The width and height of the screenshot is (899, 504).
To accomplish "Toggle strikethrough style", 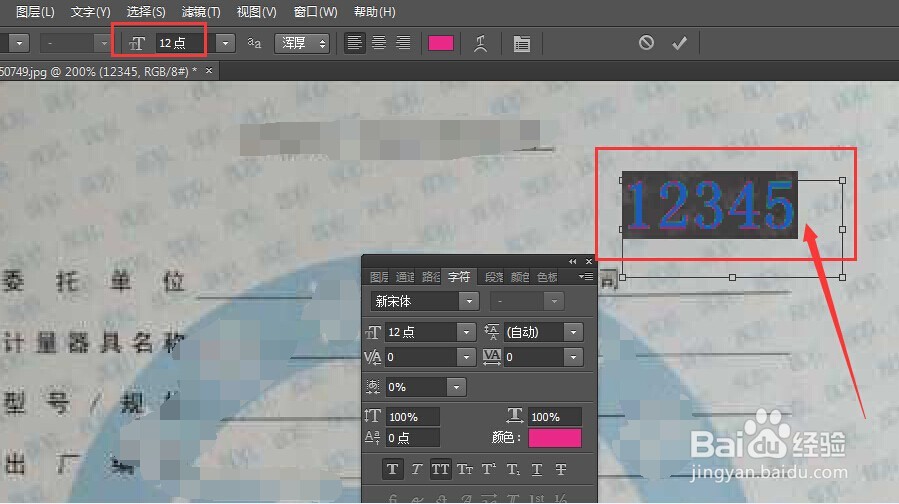I will pyautogui.click(x=561, y=469).
